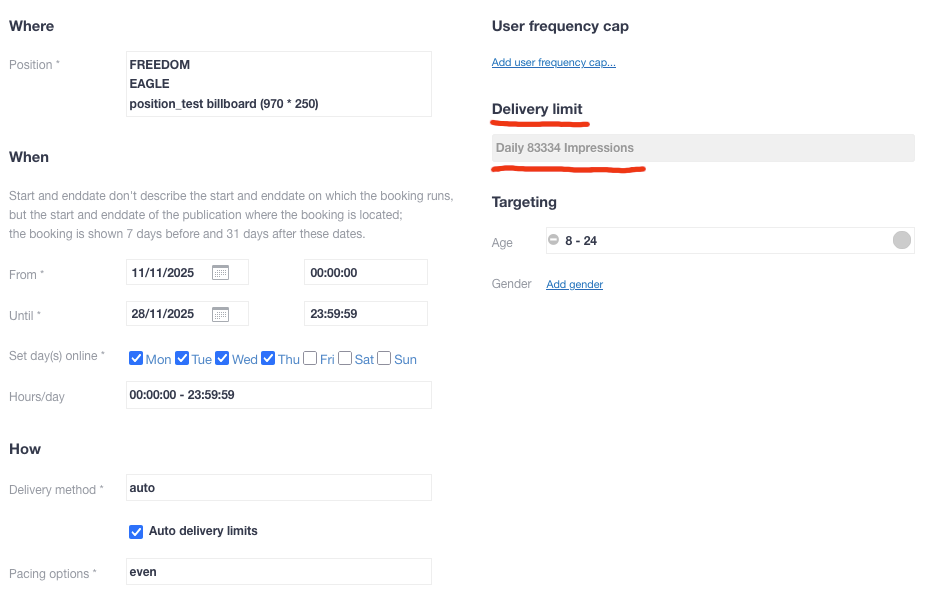This screenshot has width=940, height=593.
Task: Open the Delivery method dropdown
Action: point(279,488)
